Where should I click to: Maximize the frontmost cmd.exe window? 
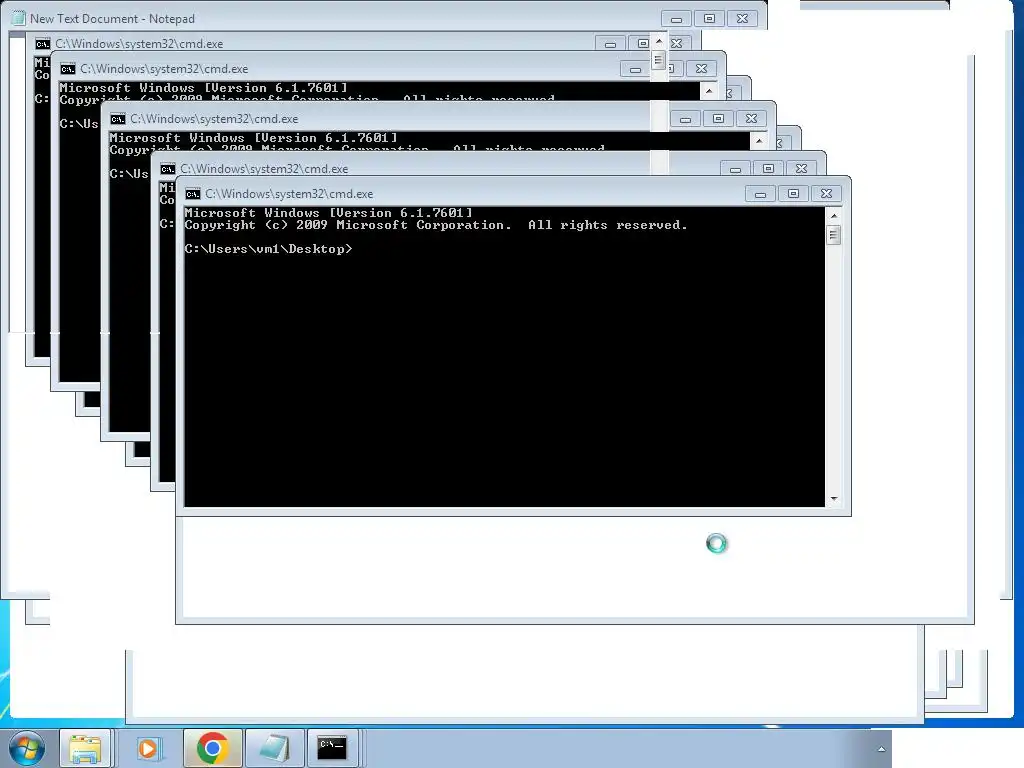tap(793, 194)
